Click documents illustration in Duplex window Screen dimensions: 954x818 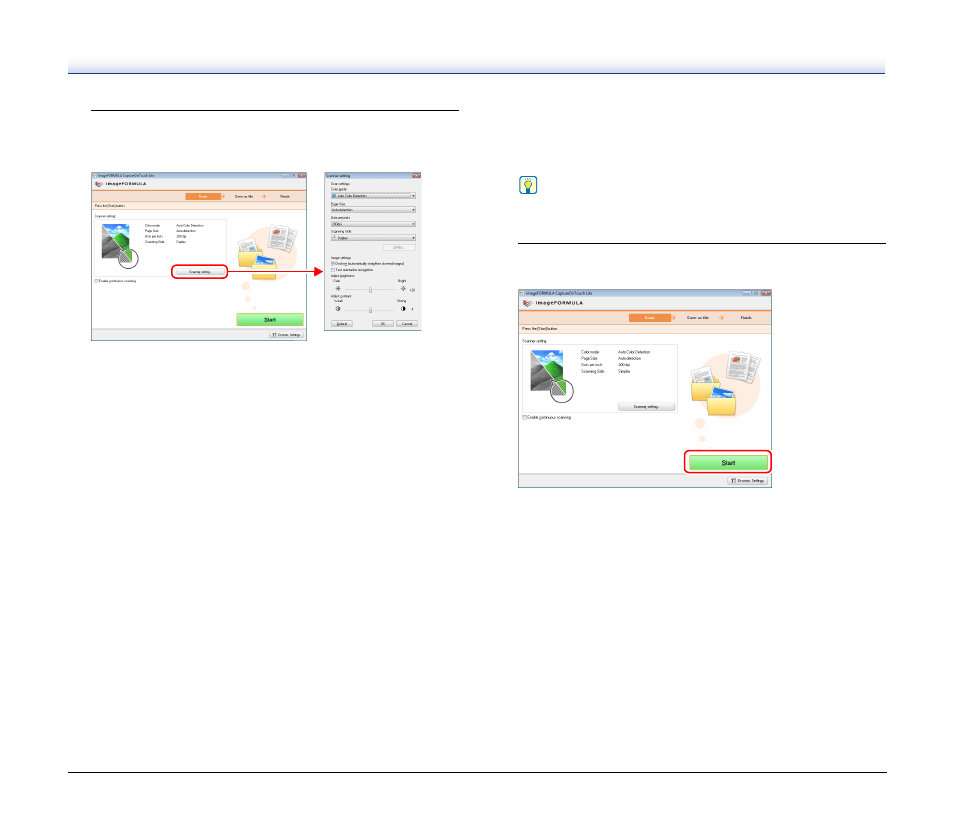pyautogui.click(x=282, y=239)
